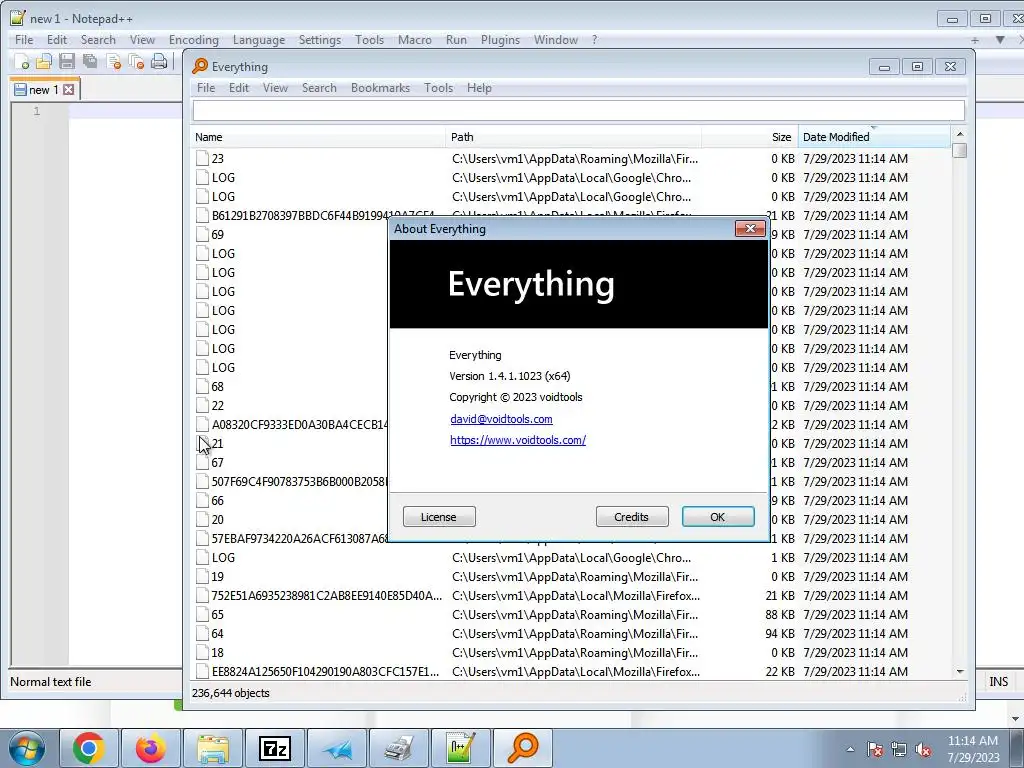Open Everything's View menu
Viewport: 1024px width, 768px height.
pos(275,88)
